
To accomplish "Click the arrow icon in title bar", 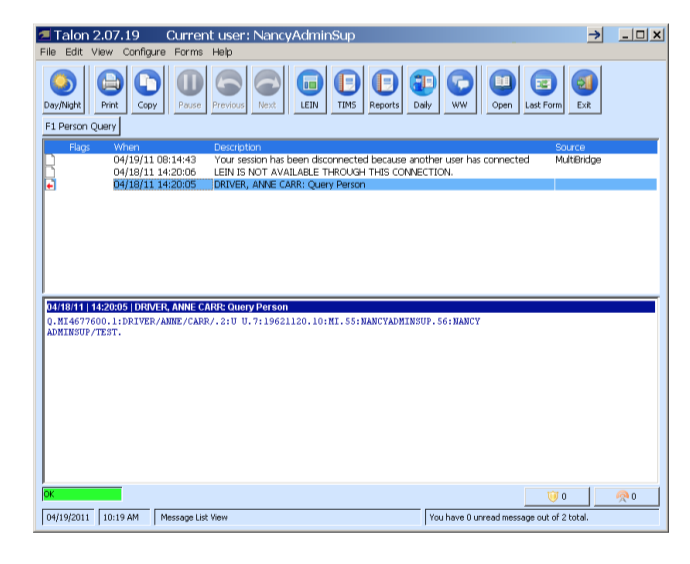I will [595, 35].
